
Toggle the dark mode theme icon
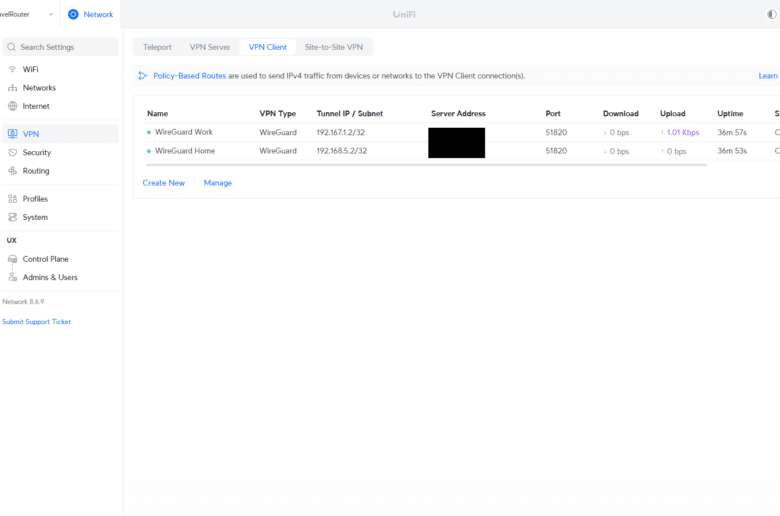pos(771,14)
